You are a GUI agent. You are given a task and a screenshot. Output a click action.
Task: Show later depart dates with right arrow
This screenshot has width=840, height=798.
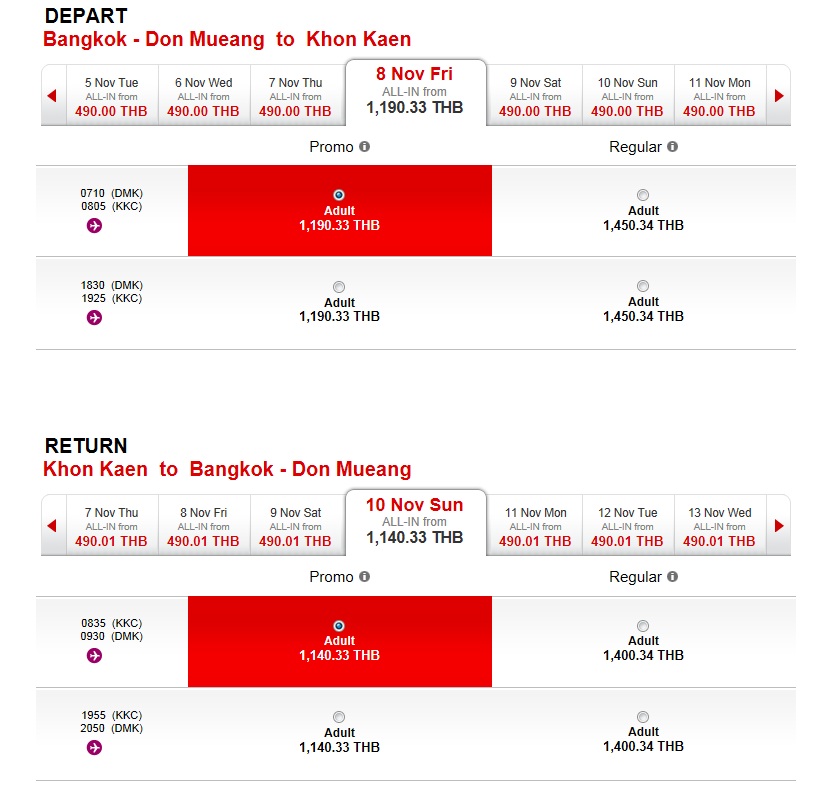click(779, 96)
